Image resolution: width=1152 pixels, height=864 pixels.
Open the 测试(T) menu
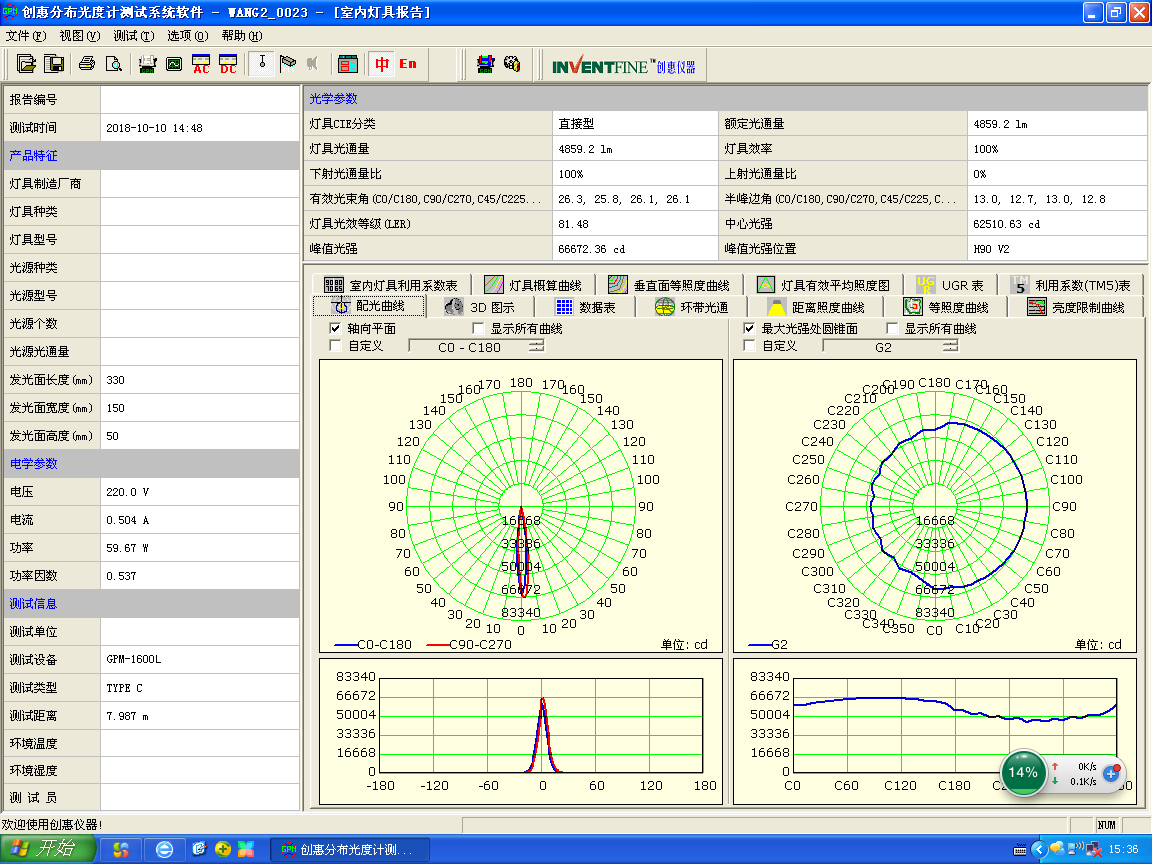click(x=133, y=36)
